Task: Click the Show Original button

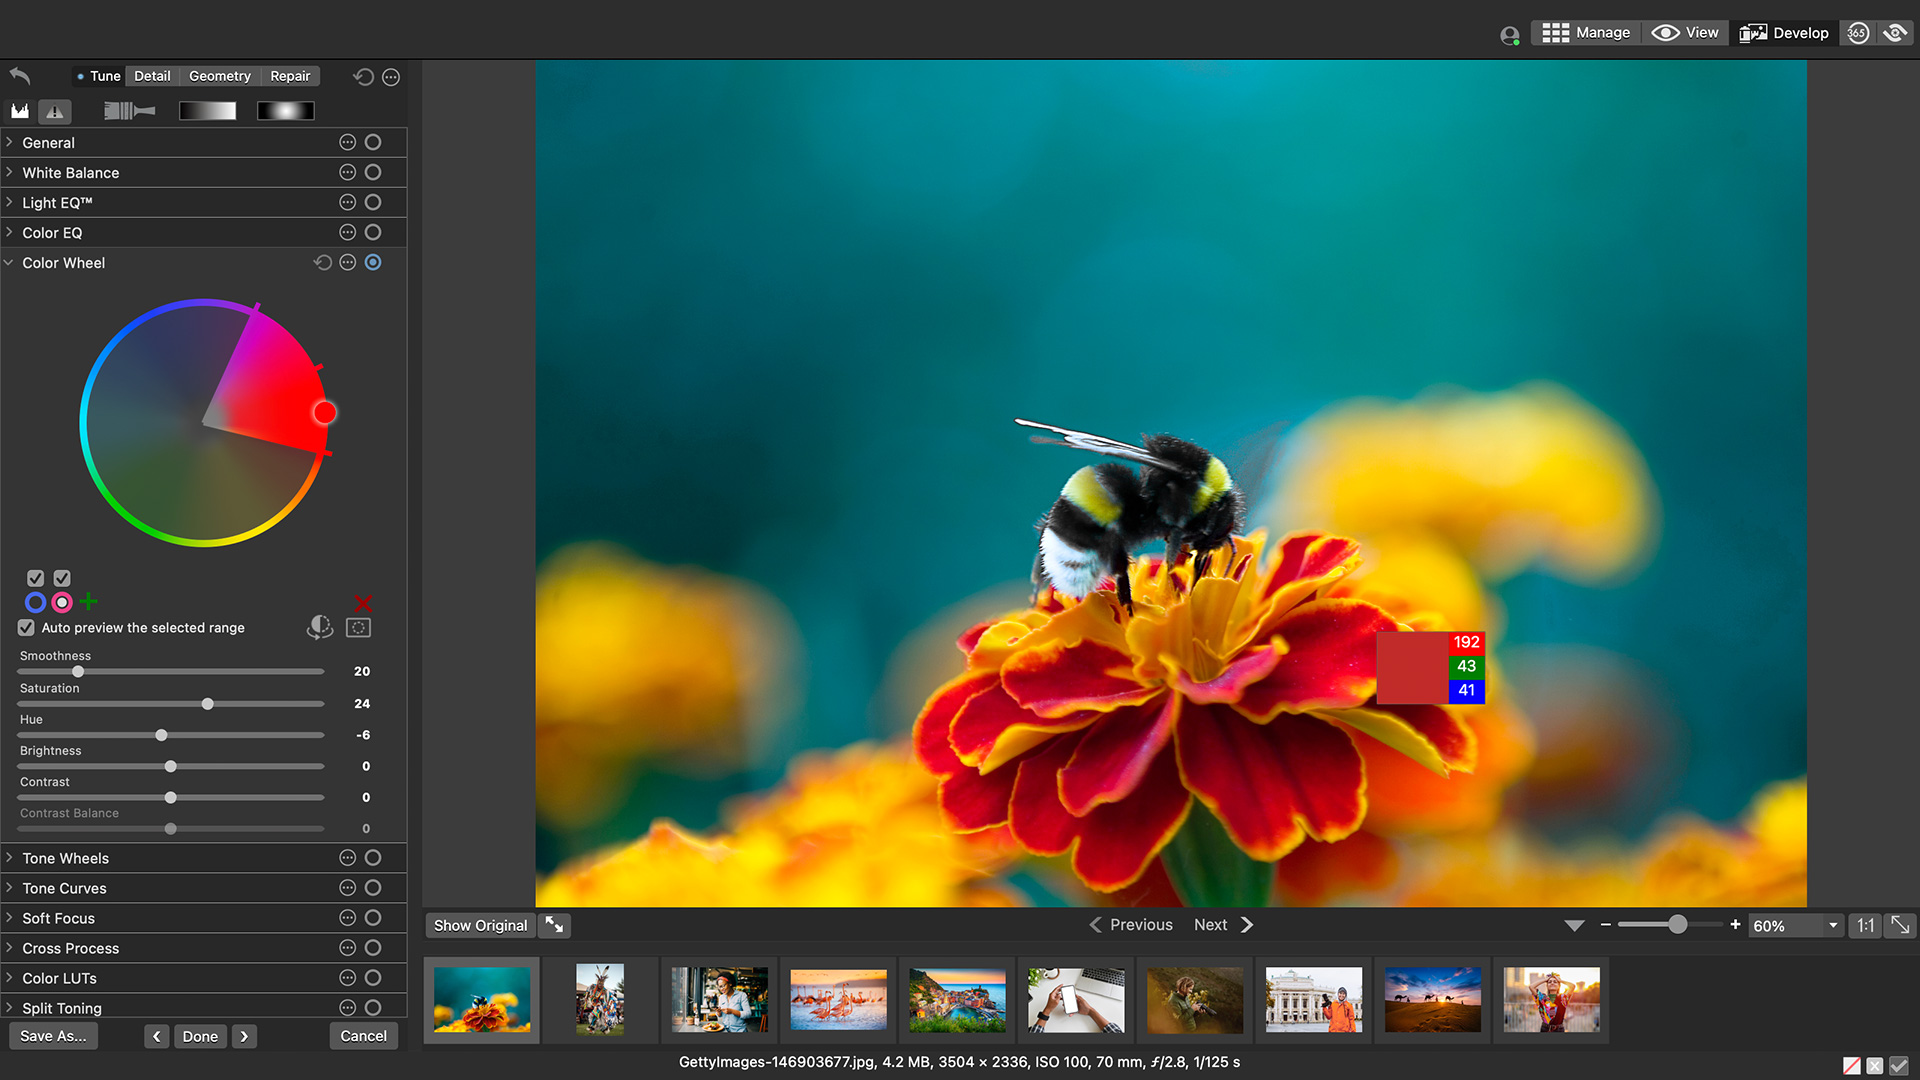Action: tap(480, 925)
